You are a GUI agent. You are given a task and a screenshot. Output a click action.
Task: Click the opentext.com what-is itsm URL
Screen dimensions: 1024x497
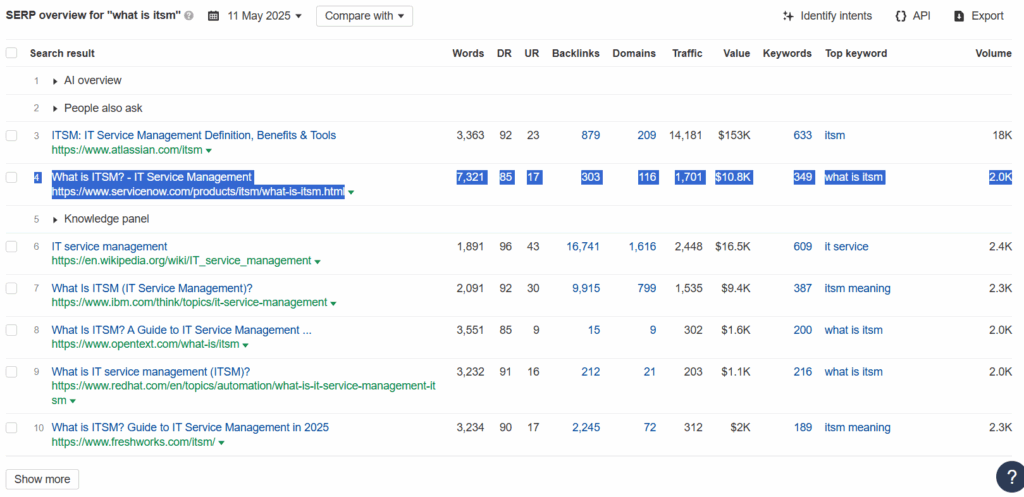pos(146,344)
